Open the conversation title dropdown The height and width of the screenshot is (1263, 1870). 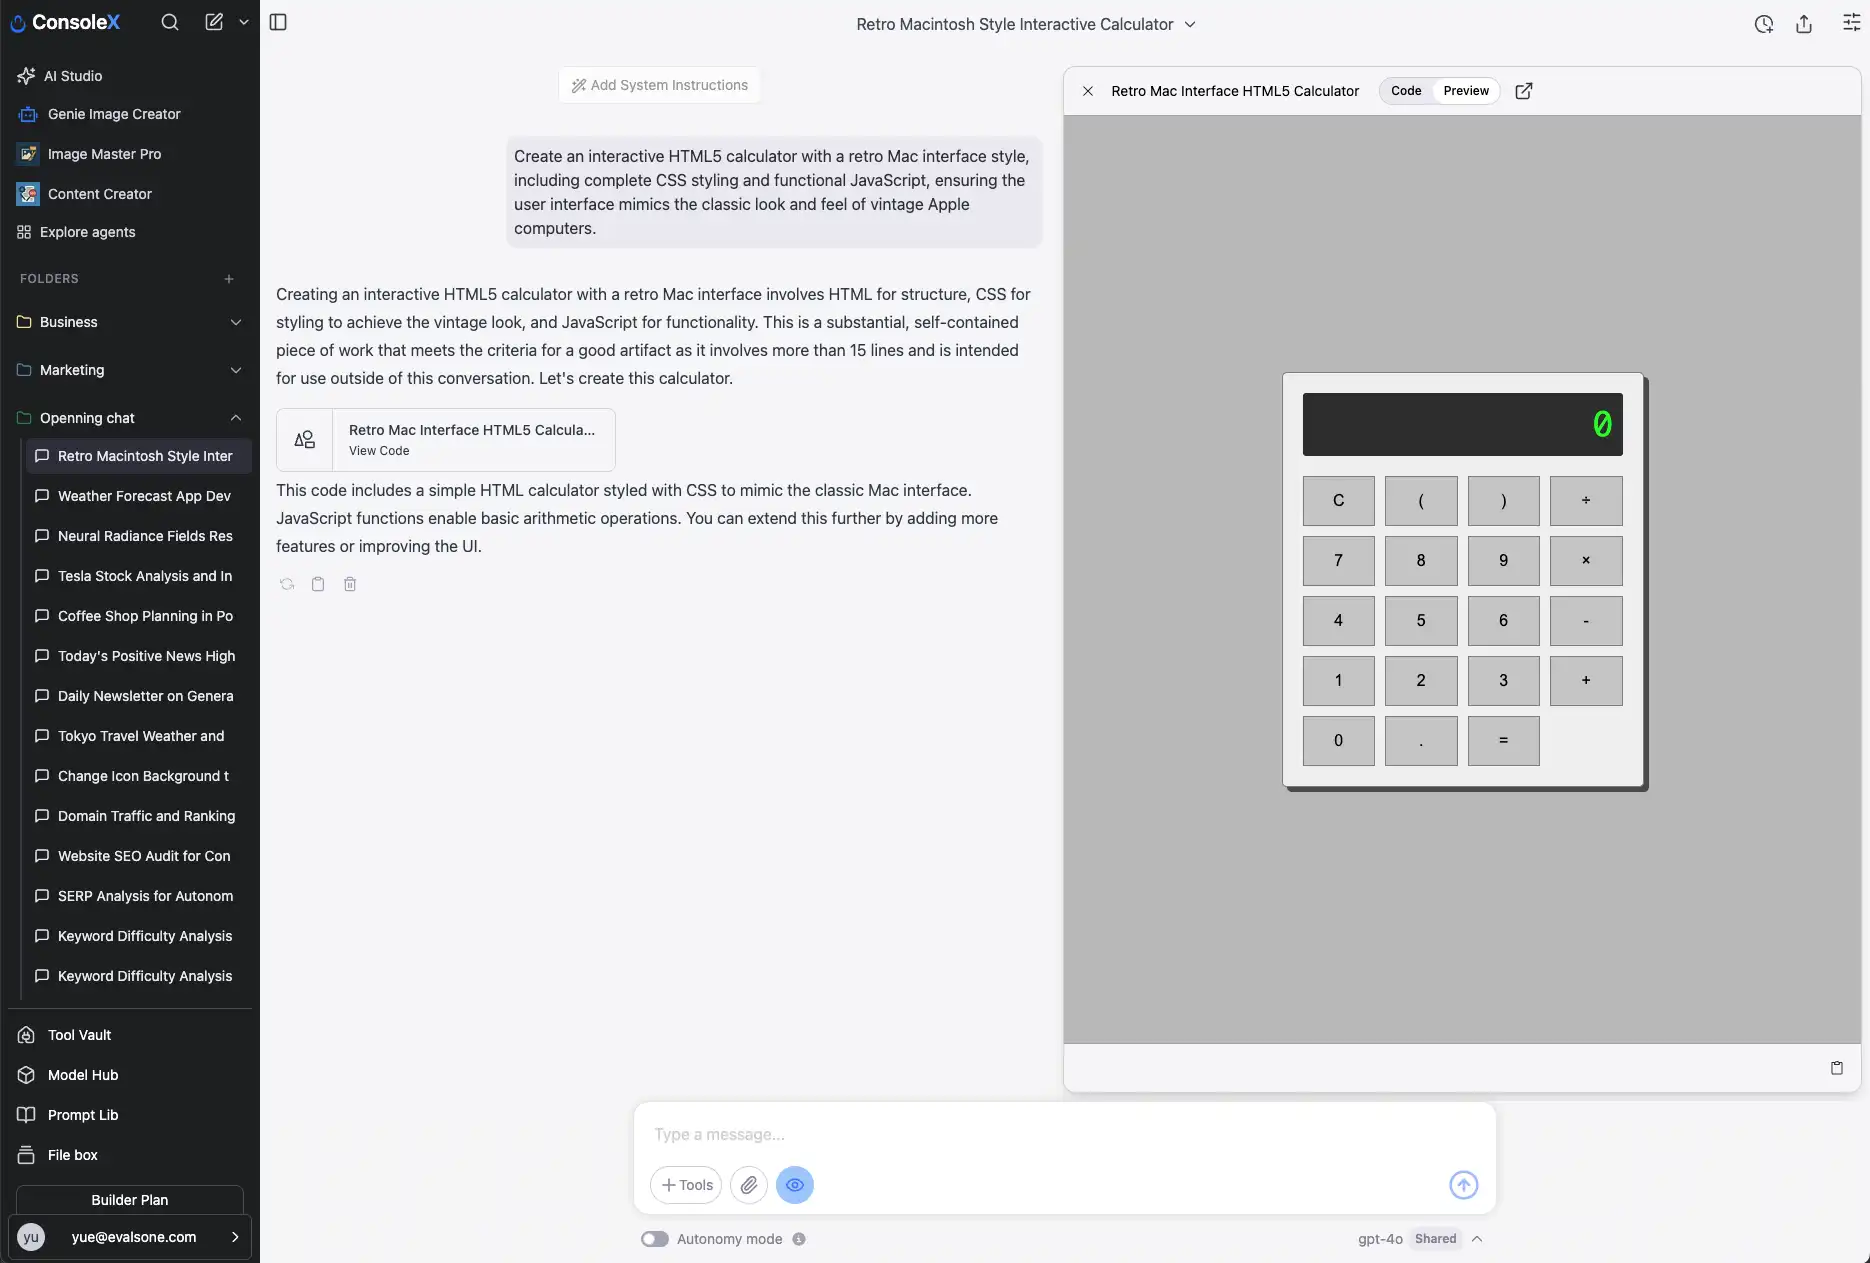[x=1190, y=24]
